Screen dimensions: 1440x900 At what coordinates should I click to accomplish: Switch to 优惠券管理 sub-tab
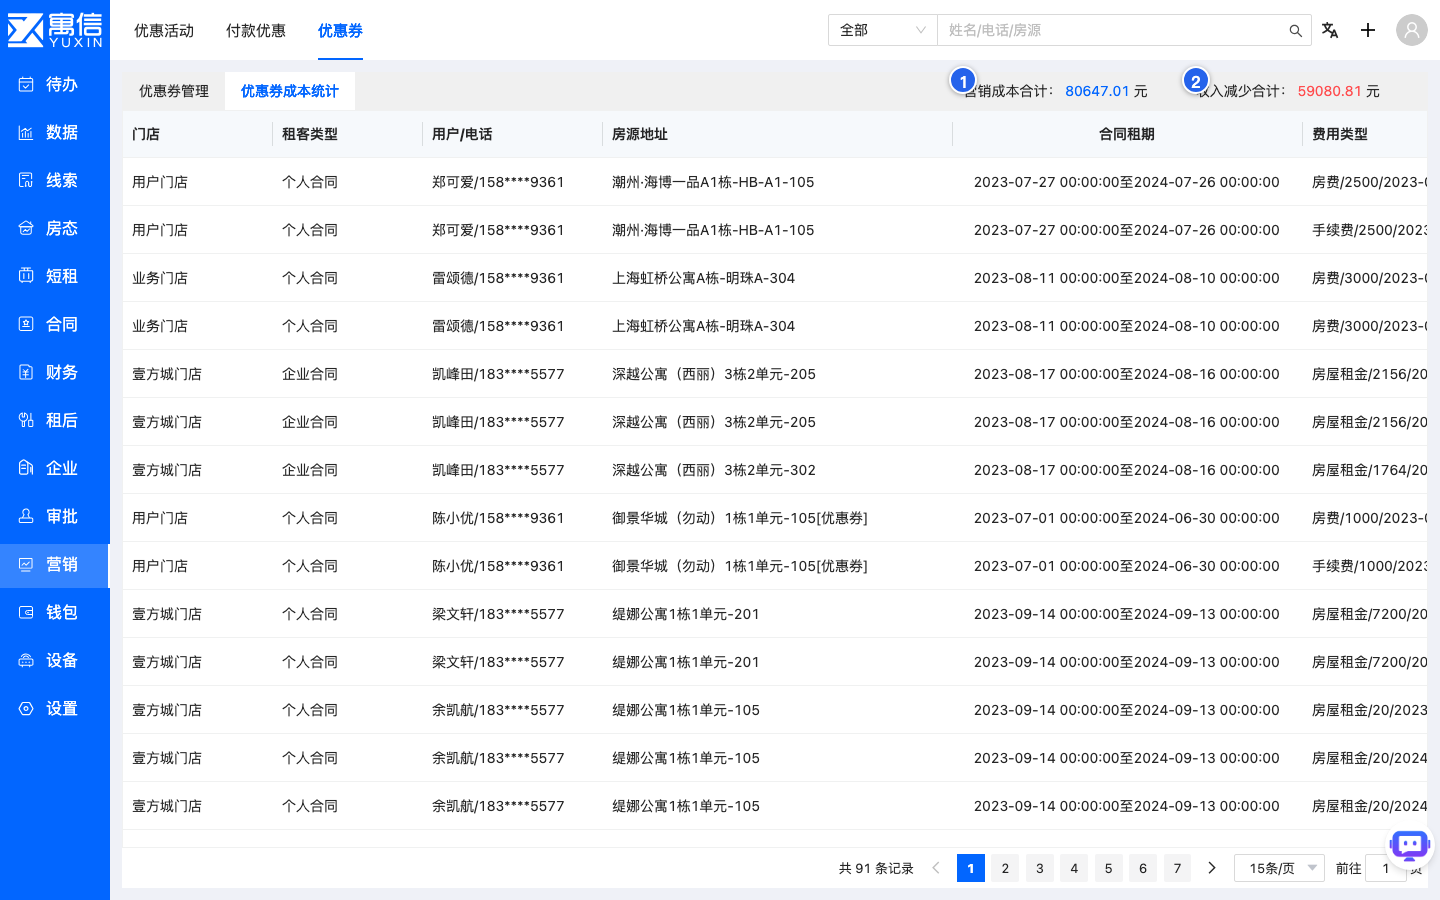[174, 91]
